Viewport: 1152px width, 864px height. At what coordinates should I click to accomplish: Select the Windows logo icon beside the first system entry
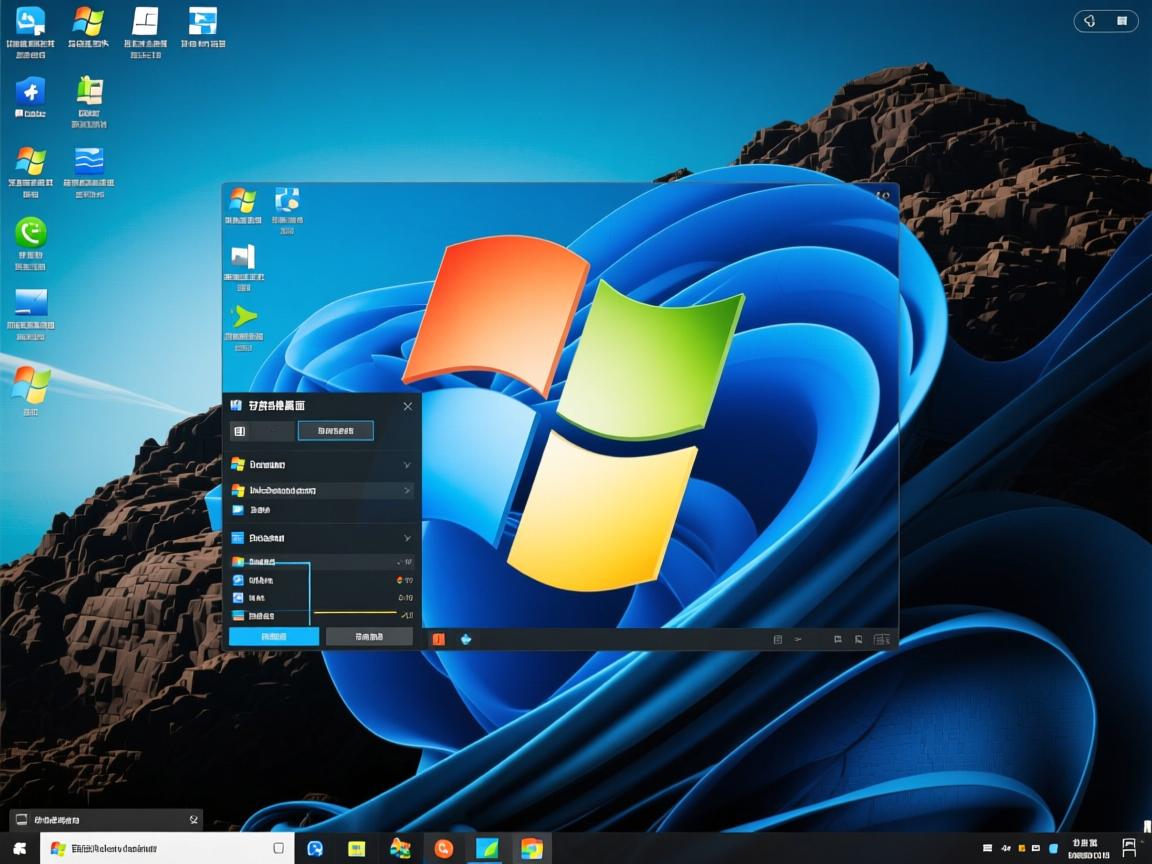click(x=238, y=465)
